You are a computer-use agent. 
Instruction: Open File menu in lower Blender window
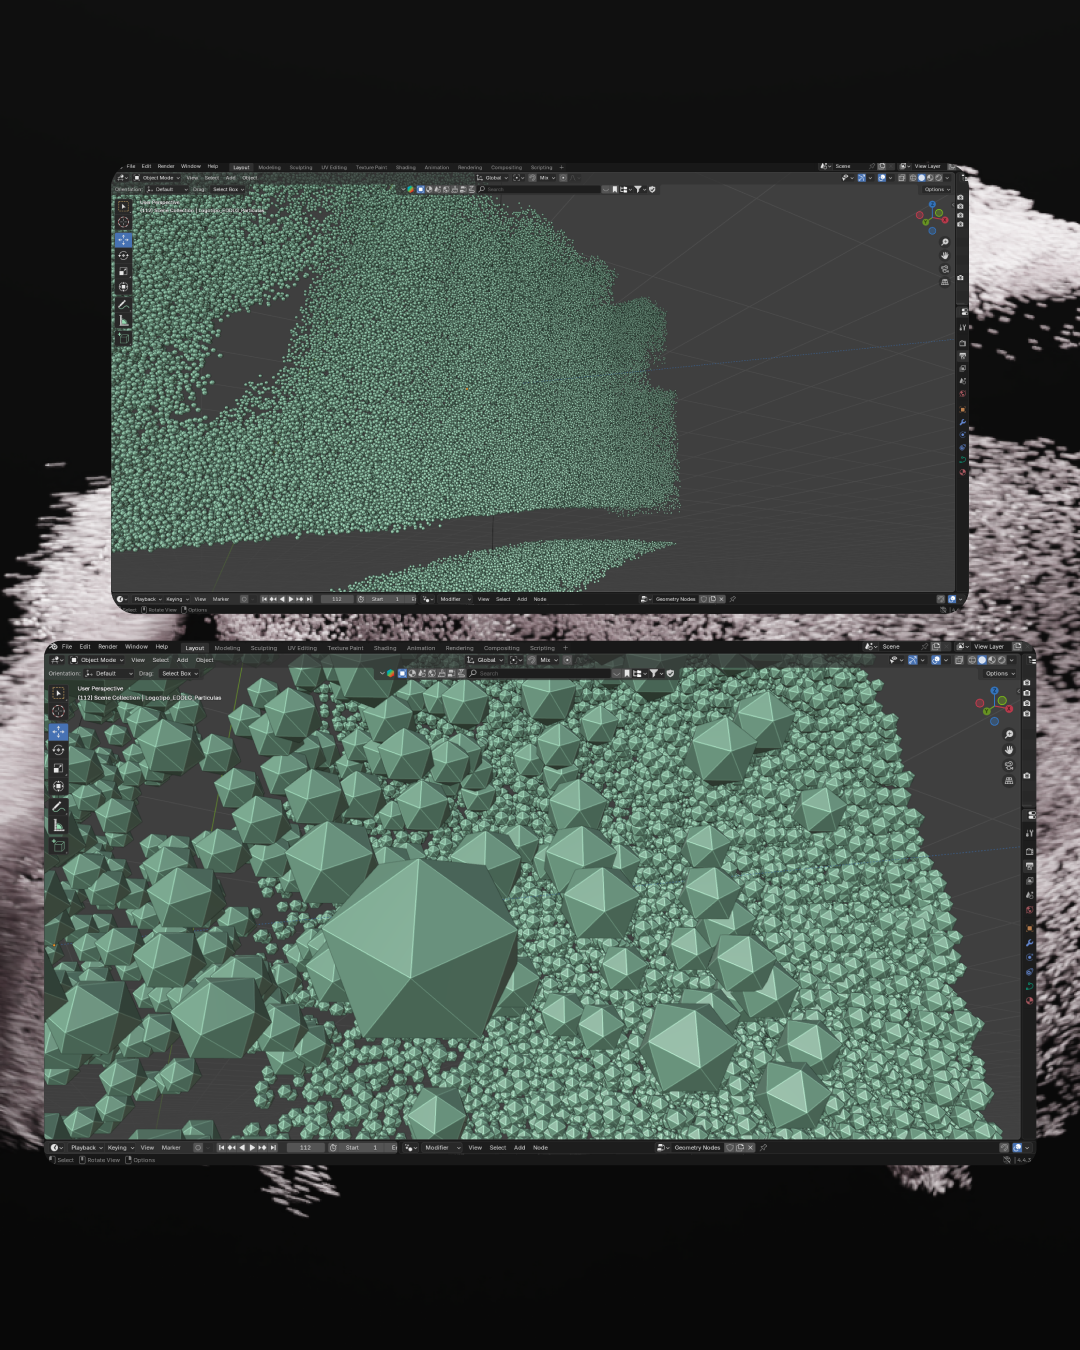point(67,646)
